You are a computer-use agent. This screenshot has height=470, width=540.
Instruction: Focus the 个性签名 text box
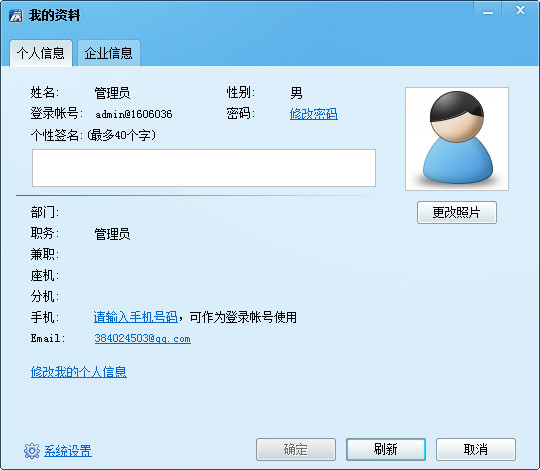tap(204, 168)
